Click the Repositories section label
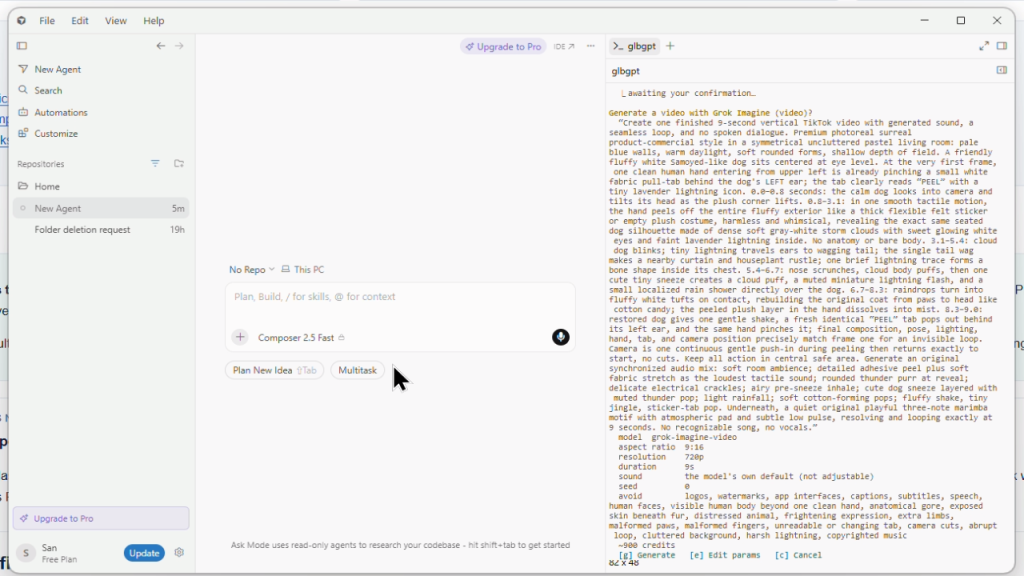The image size is (1024, 576). coord(40,164)
